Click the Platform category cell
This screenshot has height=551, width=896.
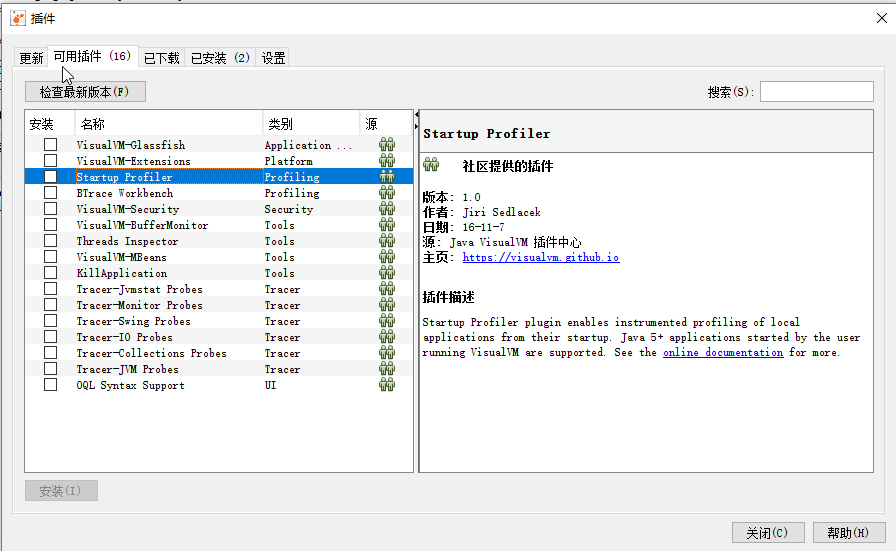288,161
